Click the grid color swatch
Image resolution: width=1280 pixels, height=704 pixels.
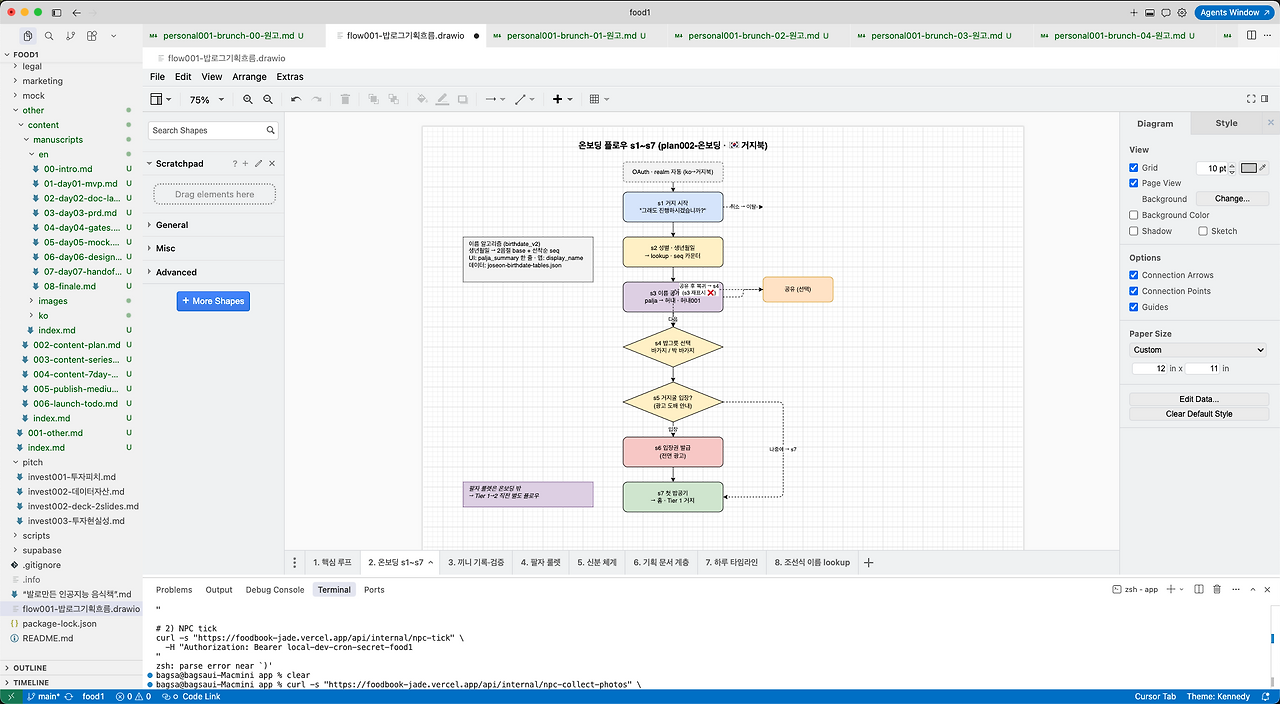click(x=1248, y=168)
